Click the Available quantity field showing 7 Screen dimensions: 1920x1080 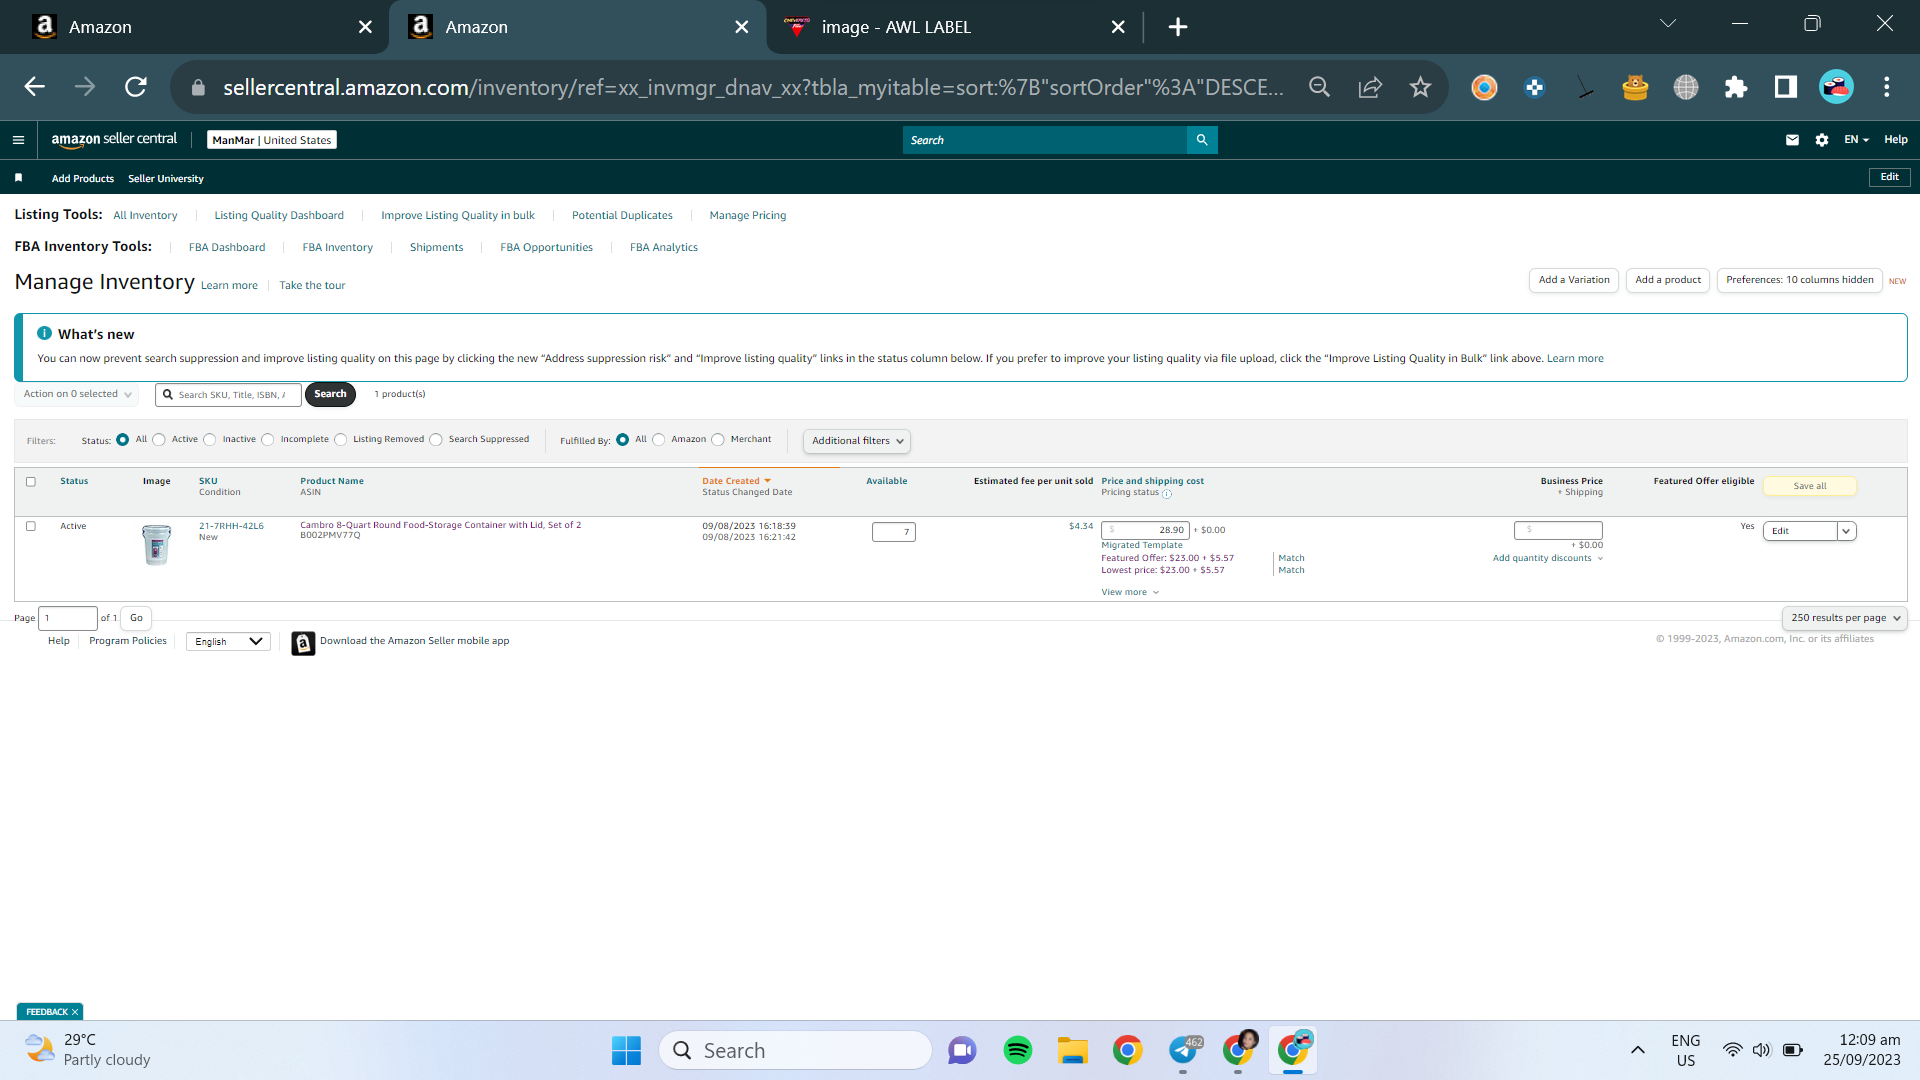click(893, 532)
